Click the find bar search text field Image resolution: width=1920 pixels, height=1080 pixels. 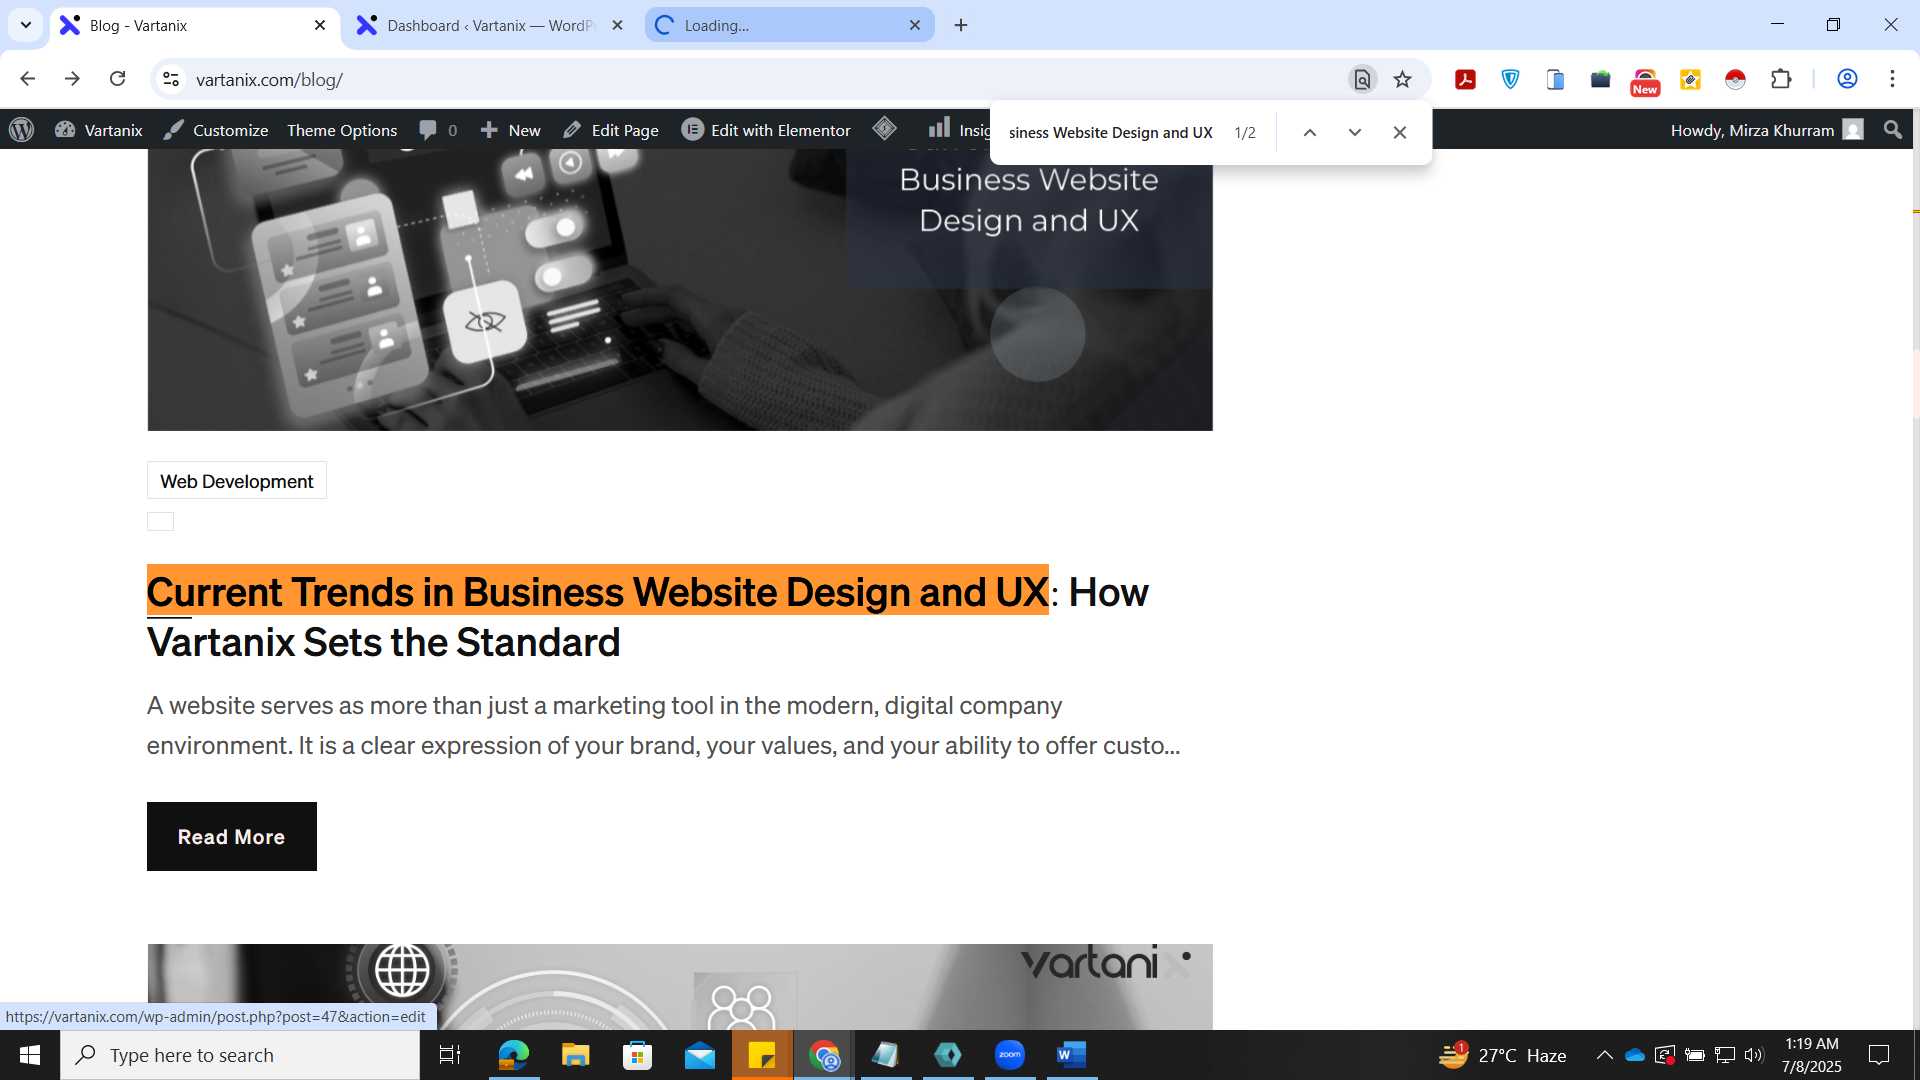[1110, 132]
